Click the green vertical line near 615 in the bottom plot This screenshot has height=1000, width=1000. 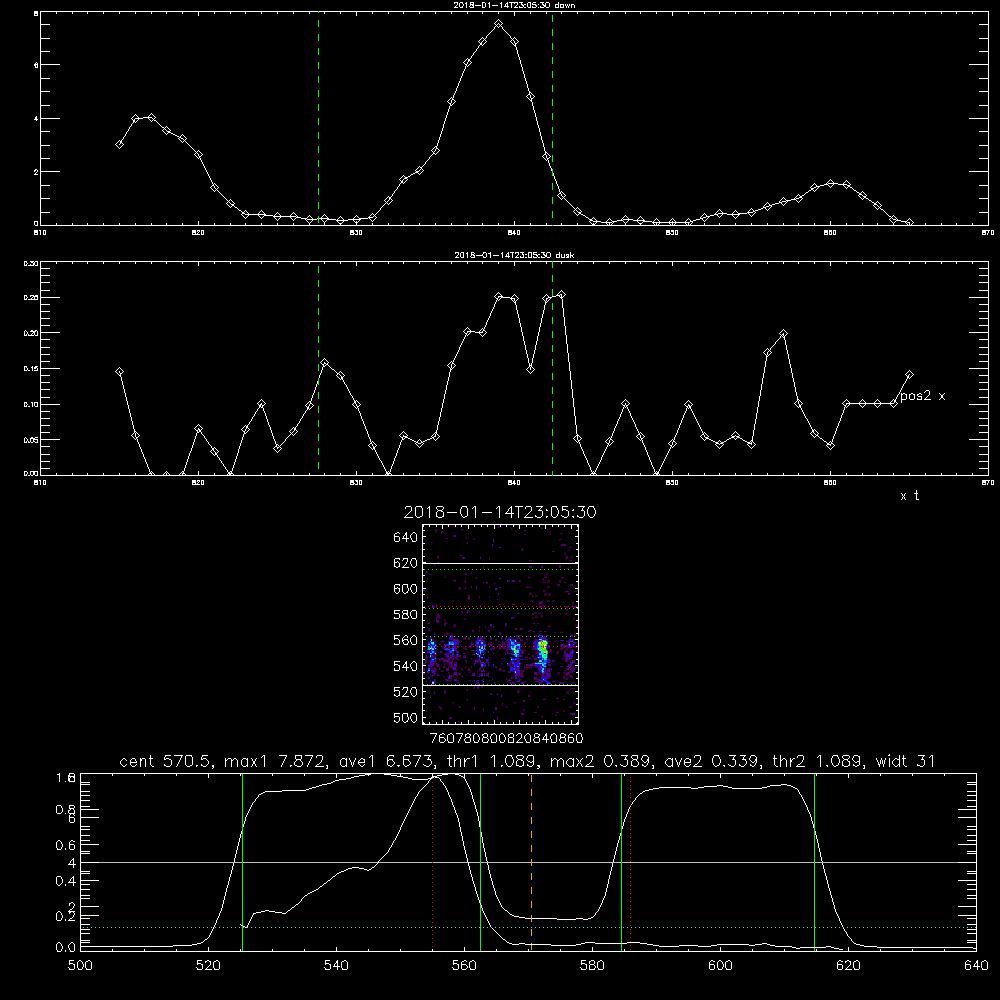[814, 862]
